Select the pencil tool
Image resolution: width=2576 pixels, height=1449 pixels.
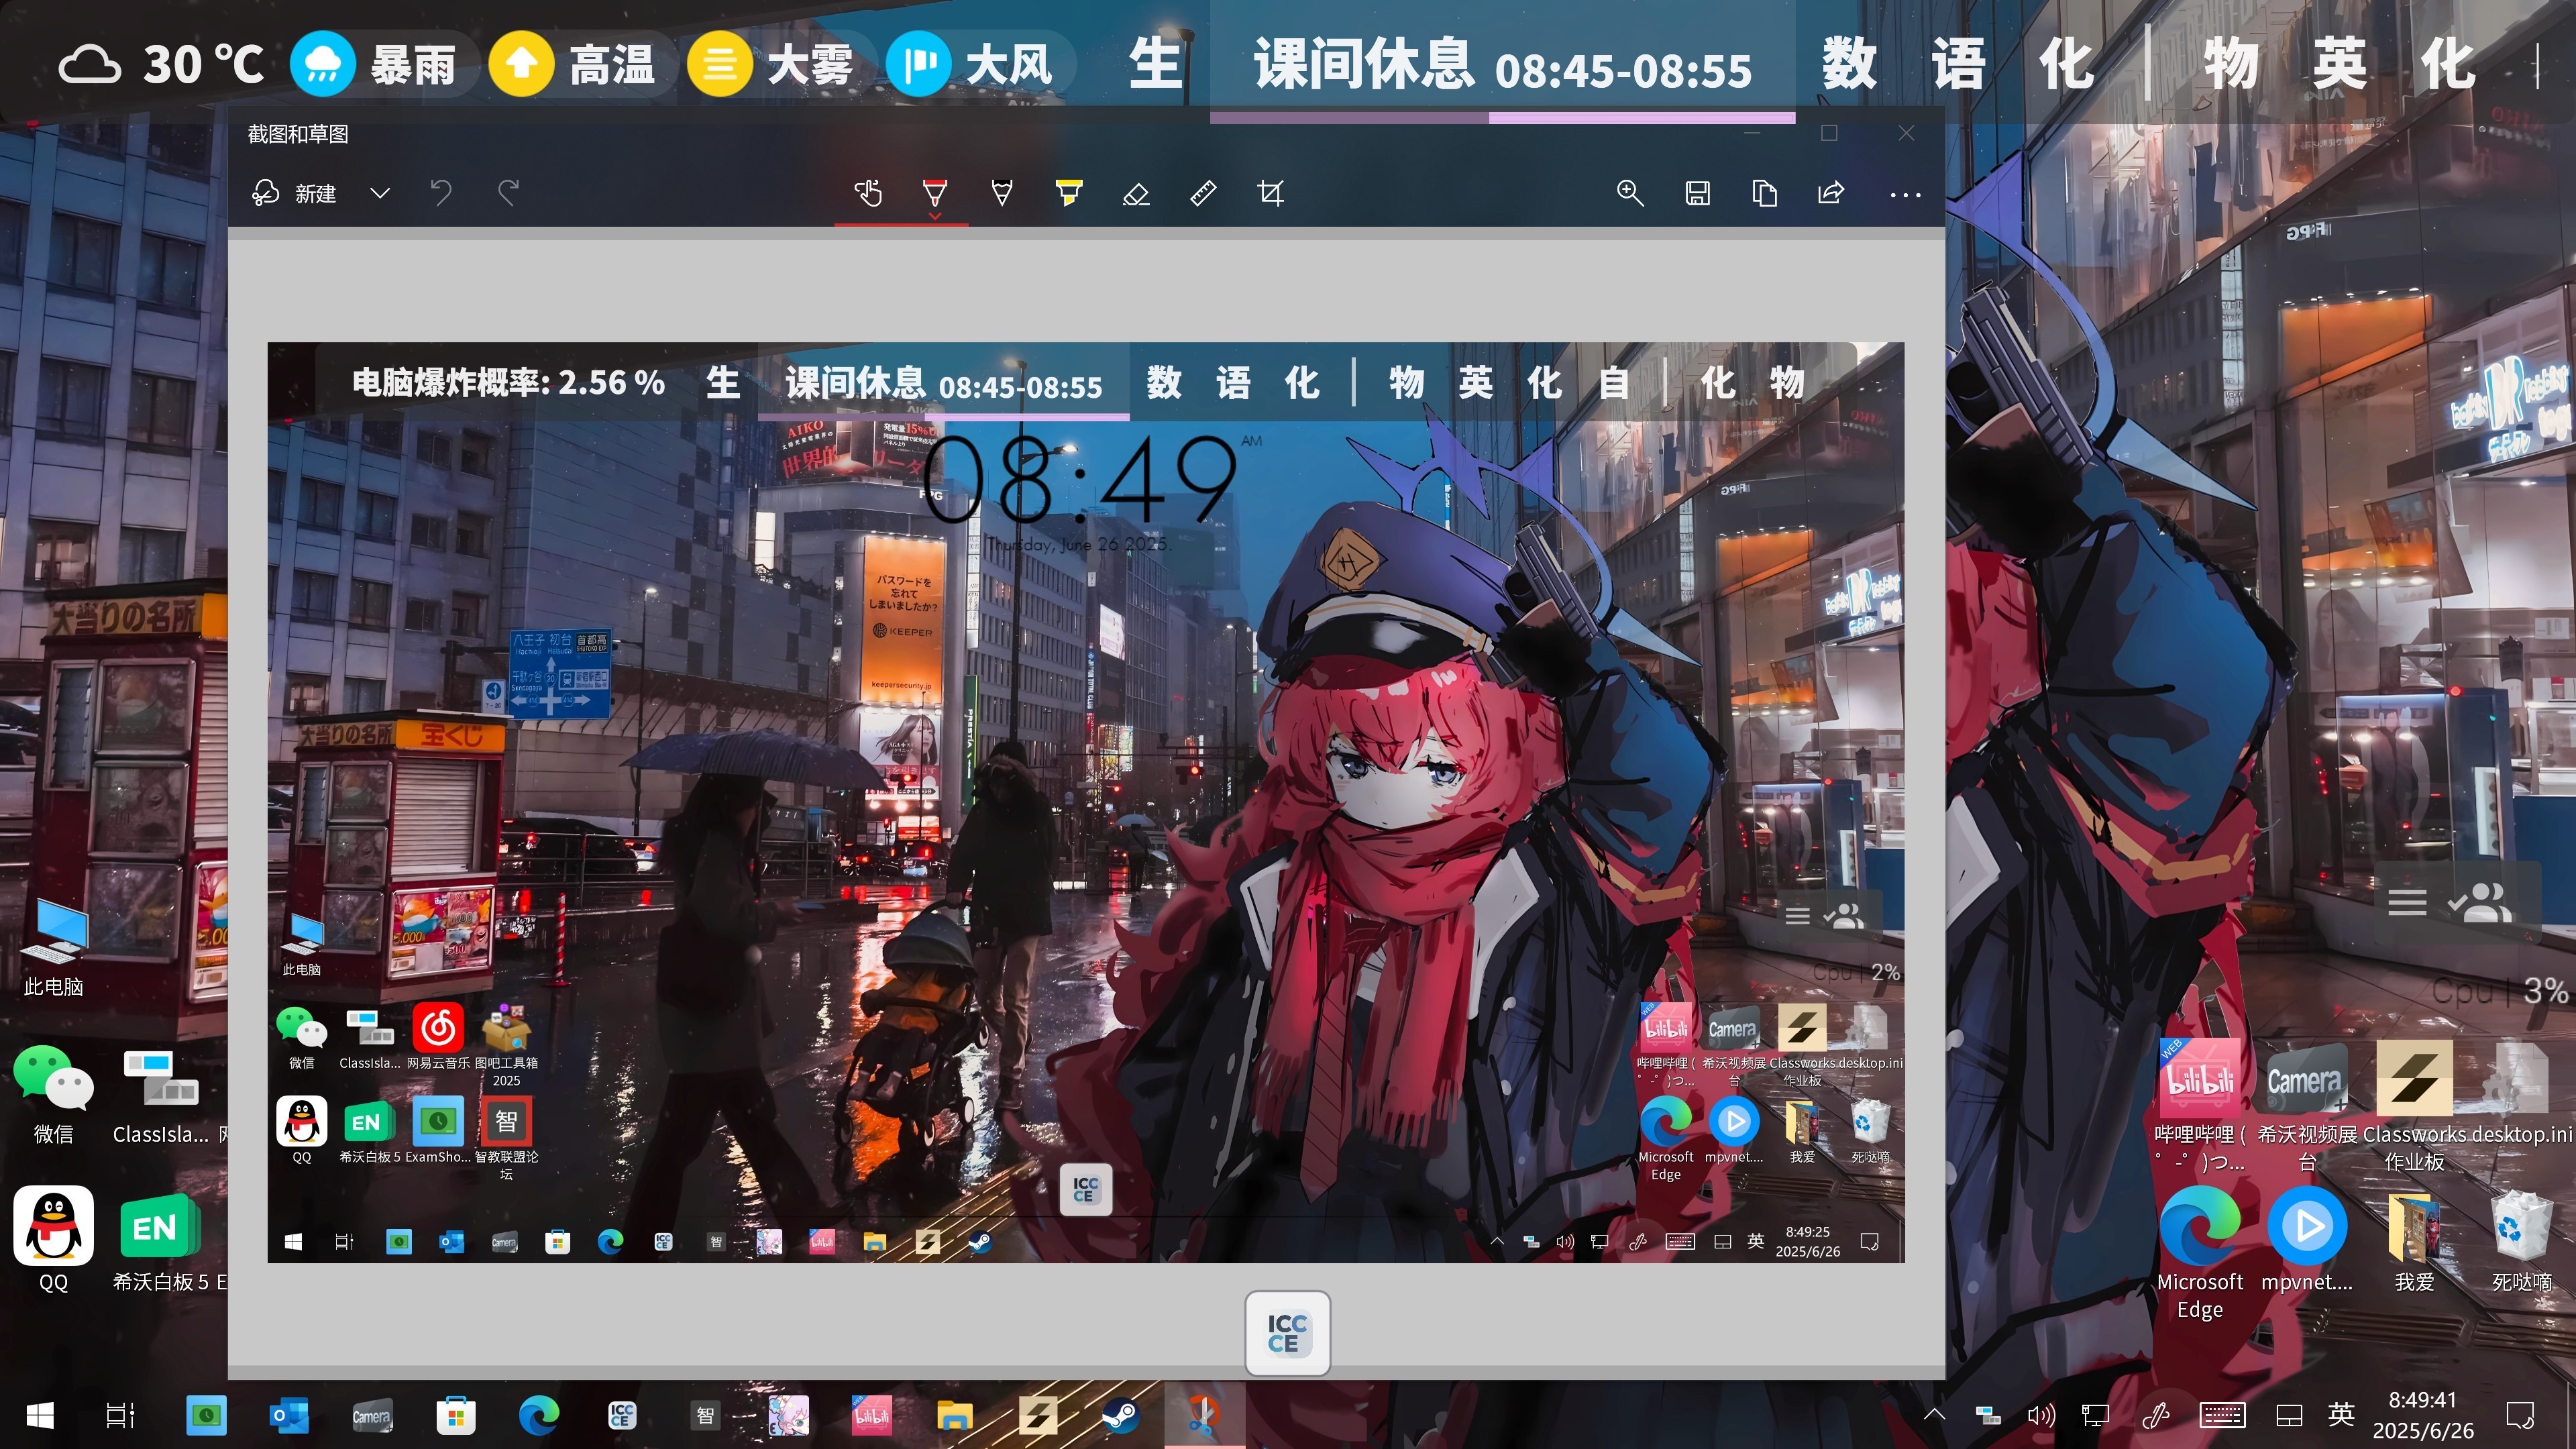click(x=1001, y=193)
